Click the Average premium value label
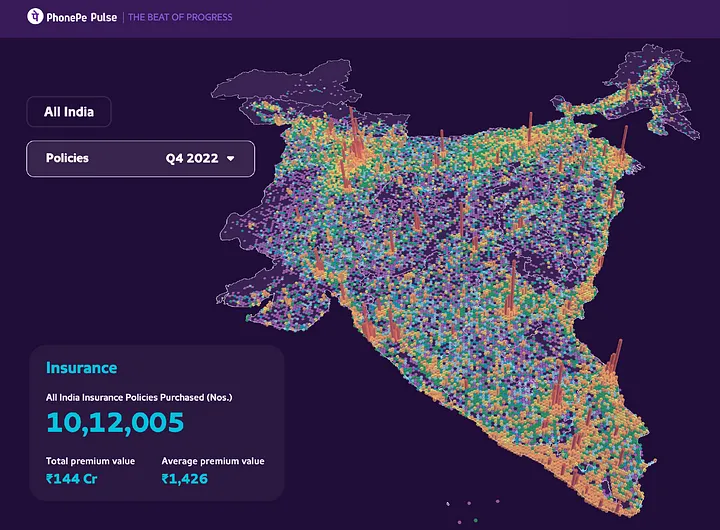This screenshot has height=530, width=720. pyautogui.click(x=213, y=461)
